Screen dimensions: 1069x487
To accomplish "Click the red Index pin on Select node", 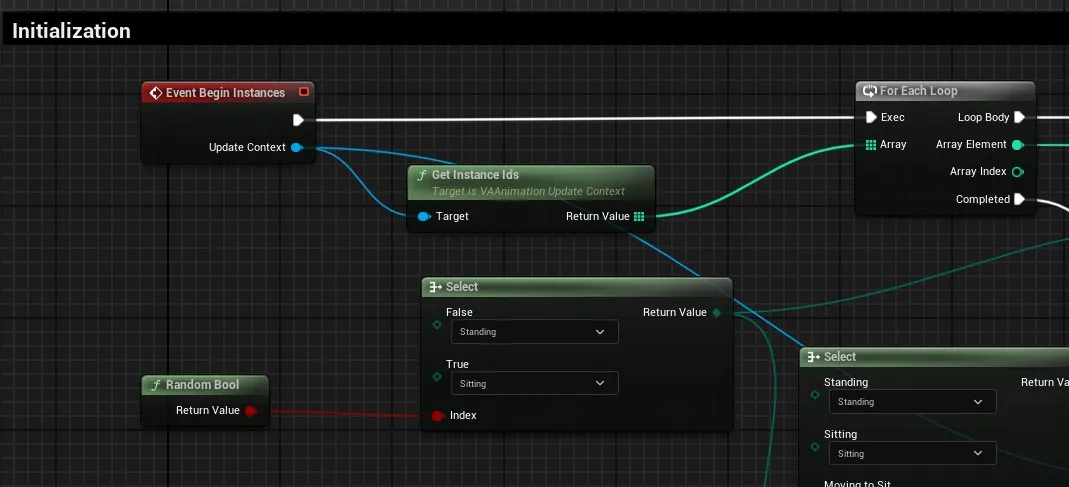I will tap(437, 415).
